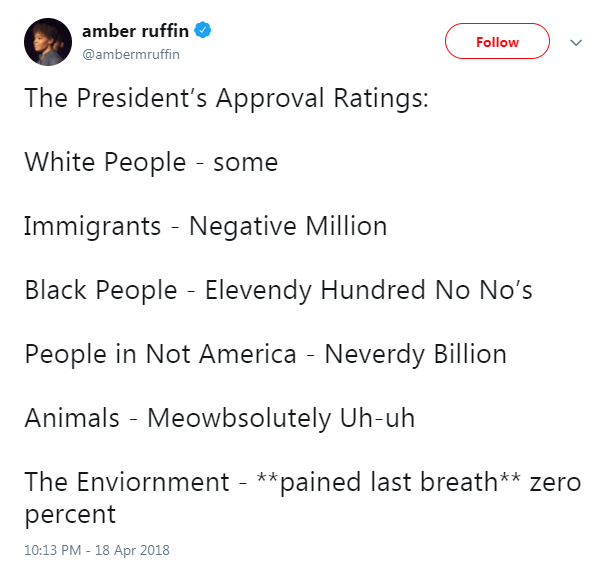The width and height of the screenshot is (594, 566).
Task: Open amber ruffin's profile avatar photo
Action: click(48, 42)
